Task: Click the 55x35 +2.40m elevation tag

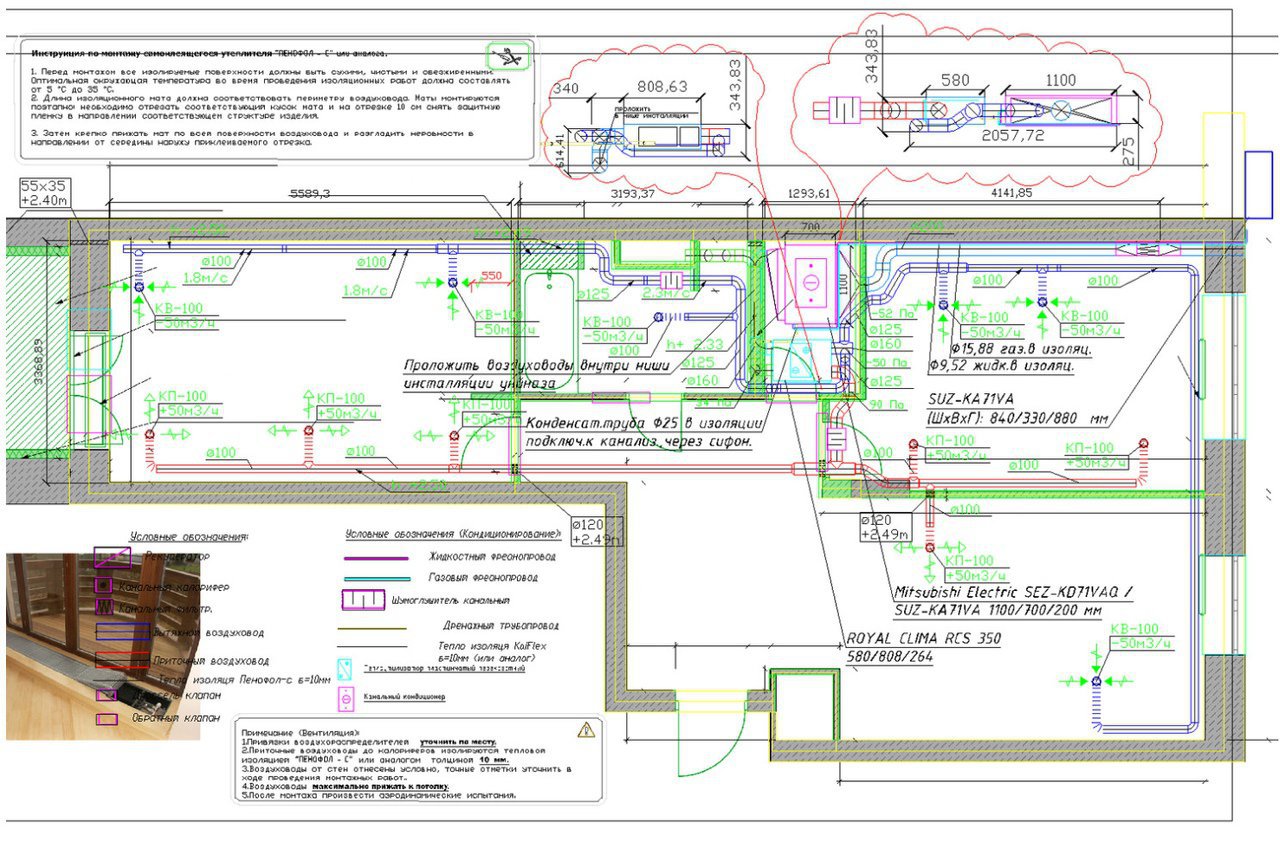Action: point(43,193)
